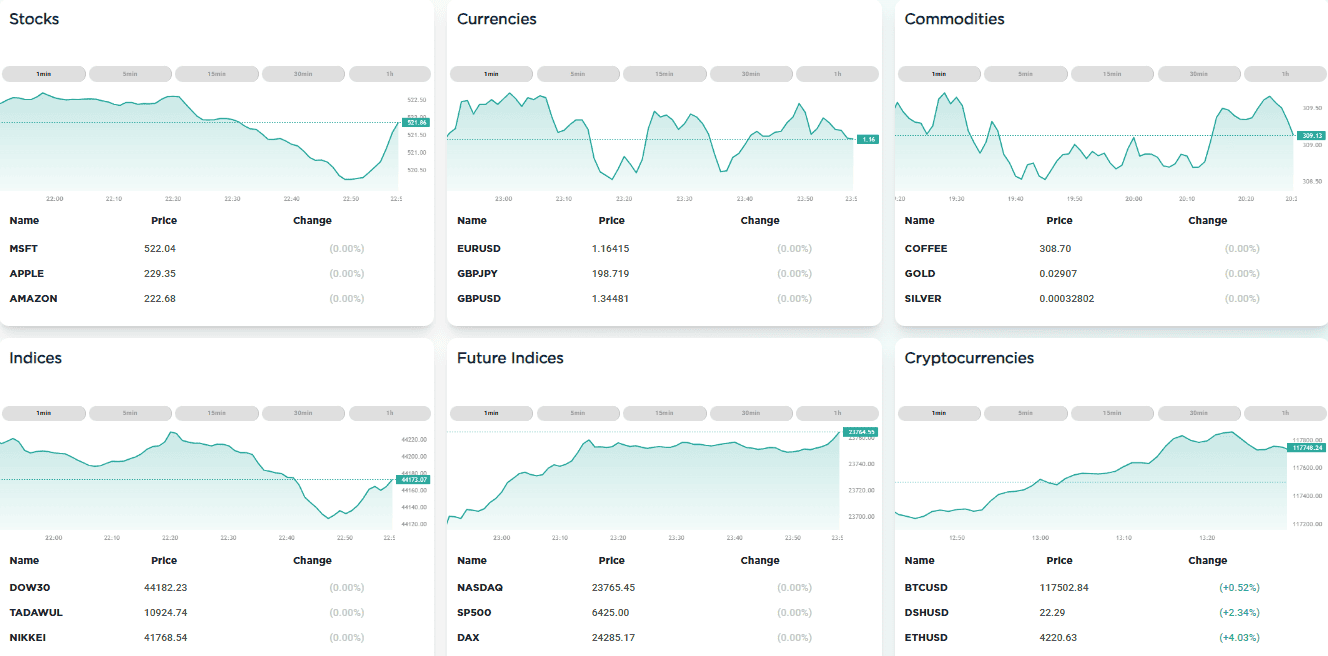Select COFFEE in the Commodities table
Viewport: 1328px width, 656px height.
point(923,248)
